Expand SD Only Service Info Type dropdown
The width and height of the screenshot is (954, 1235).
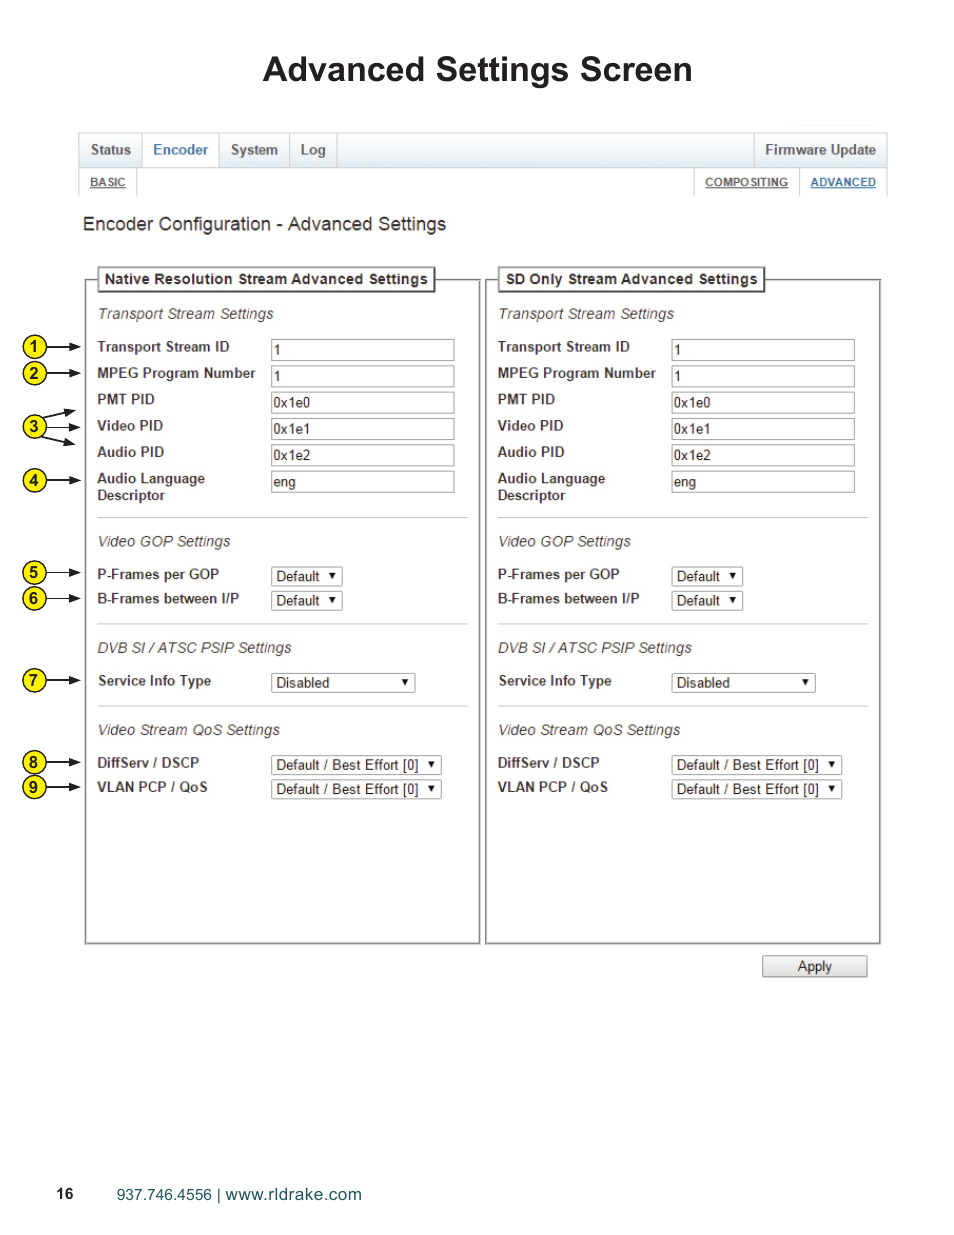[743, 683]
